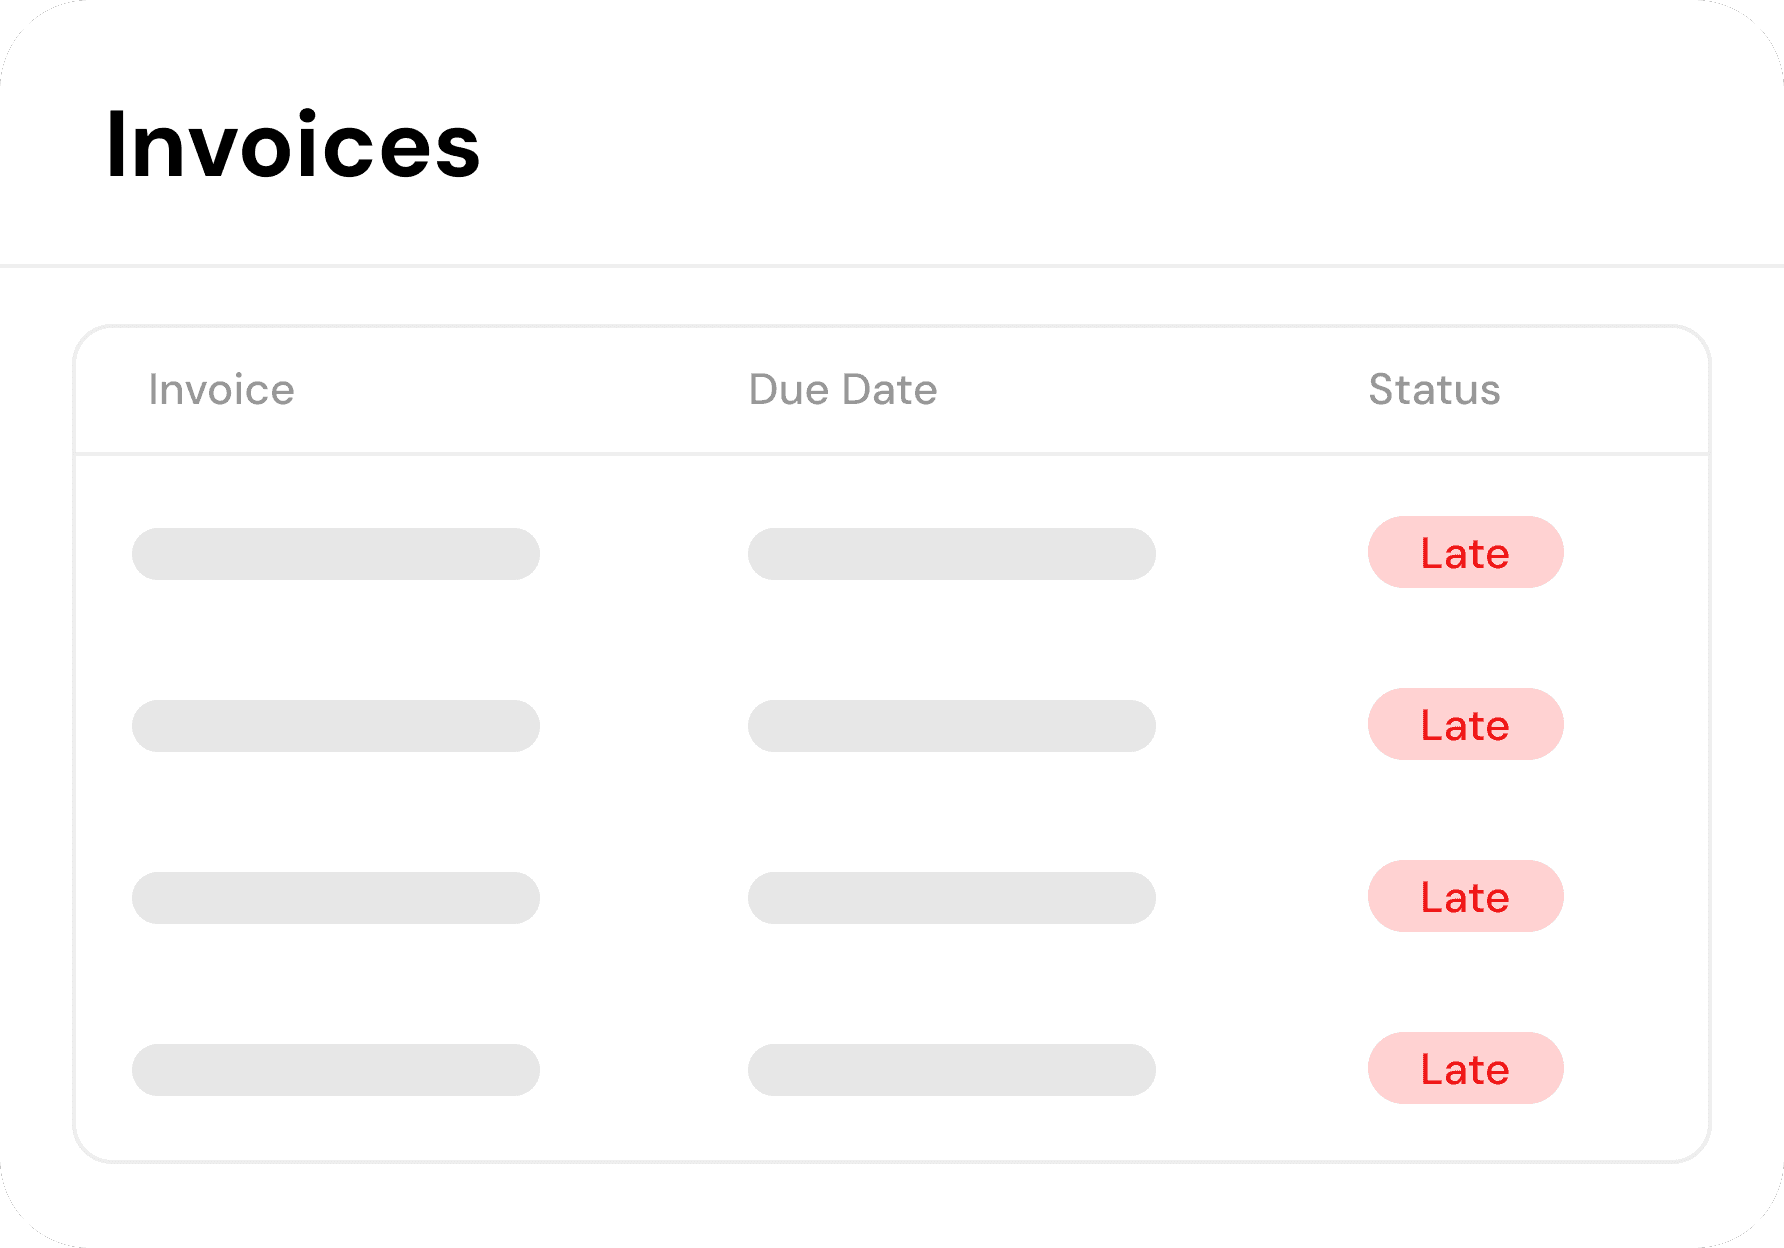
Task: Click the divider line below Invoices heading
Action: coord(892,266)
